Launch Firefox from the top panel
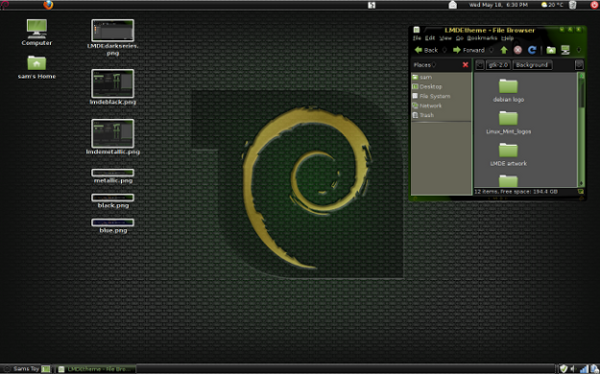Image resolution: width=600 pixels, height=374 pixels. tap(48, 5)
